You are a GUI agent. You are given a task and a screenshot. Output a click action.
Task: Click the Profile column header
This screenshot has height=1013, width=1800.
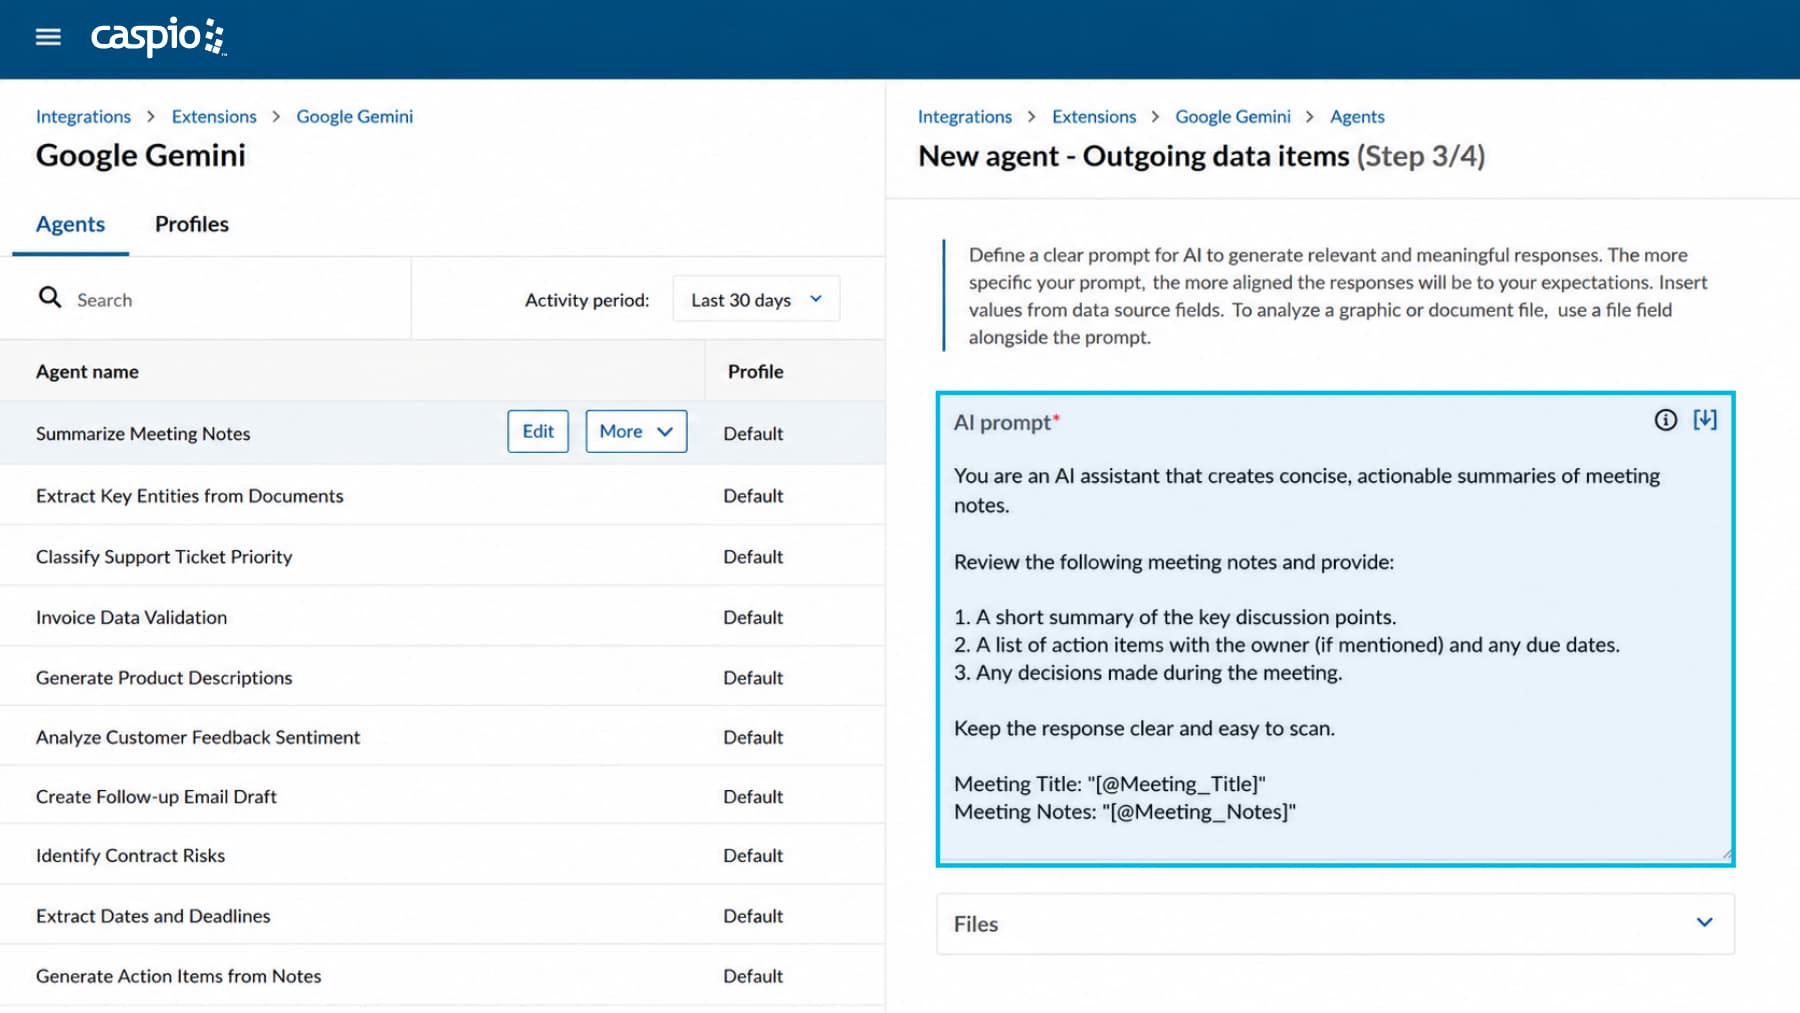click(x=756, y=371)
